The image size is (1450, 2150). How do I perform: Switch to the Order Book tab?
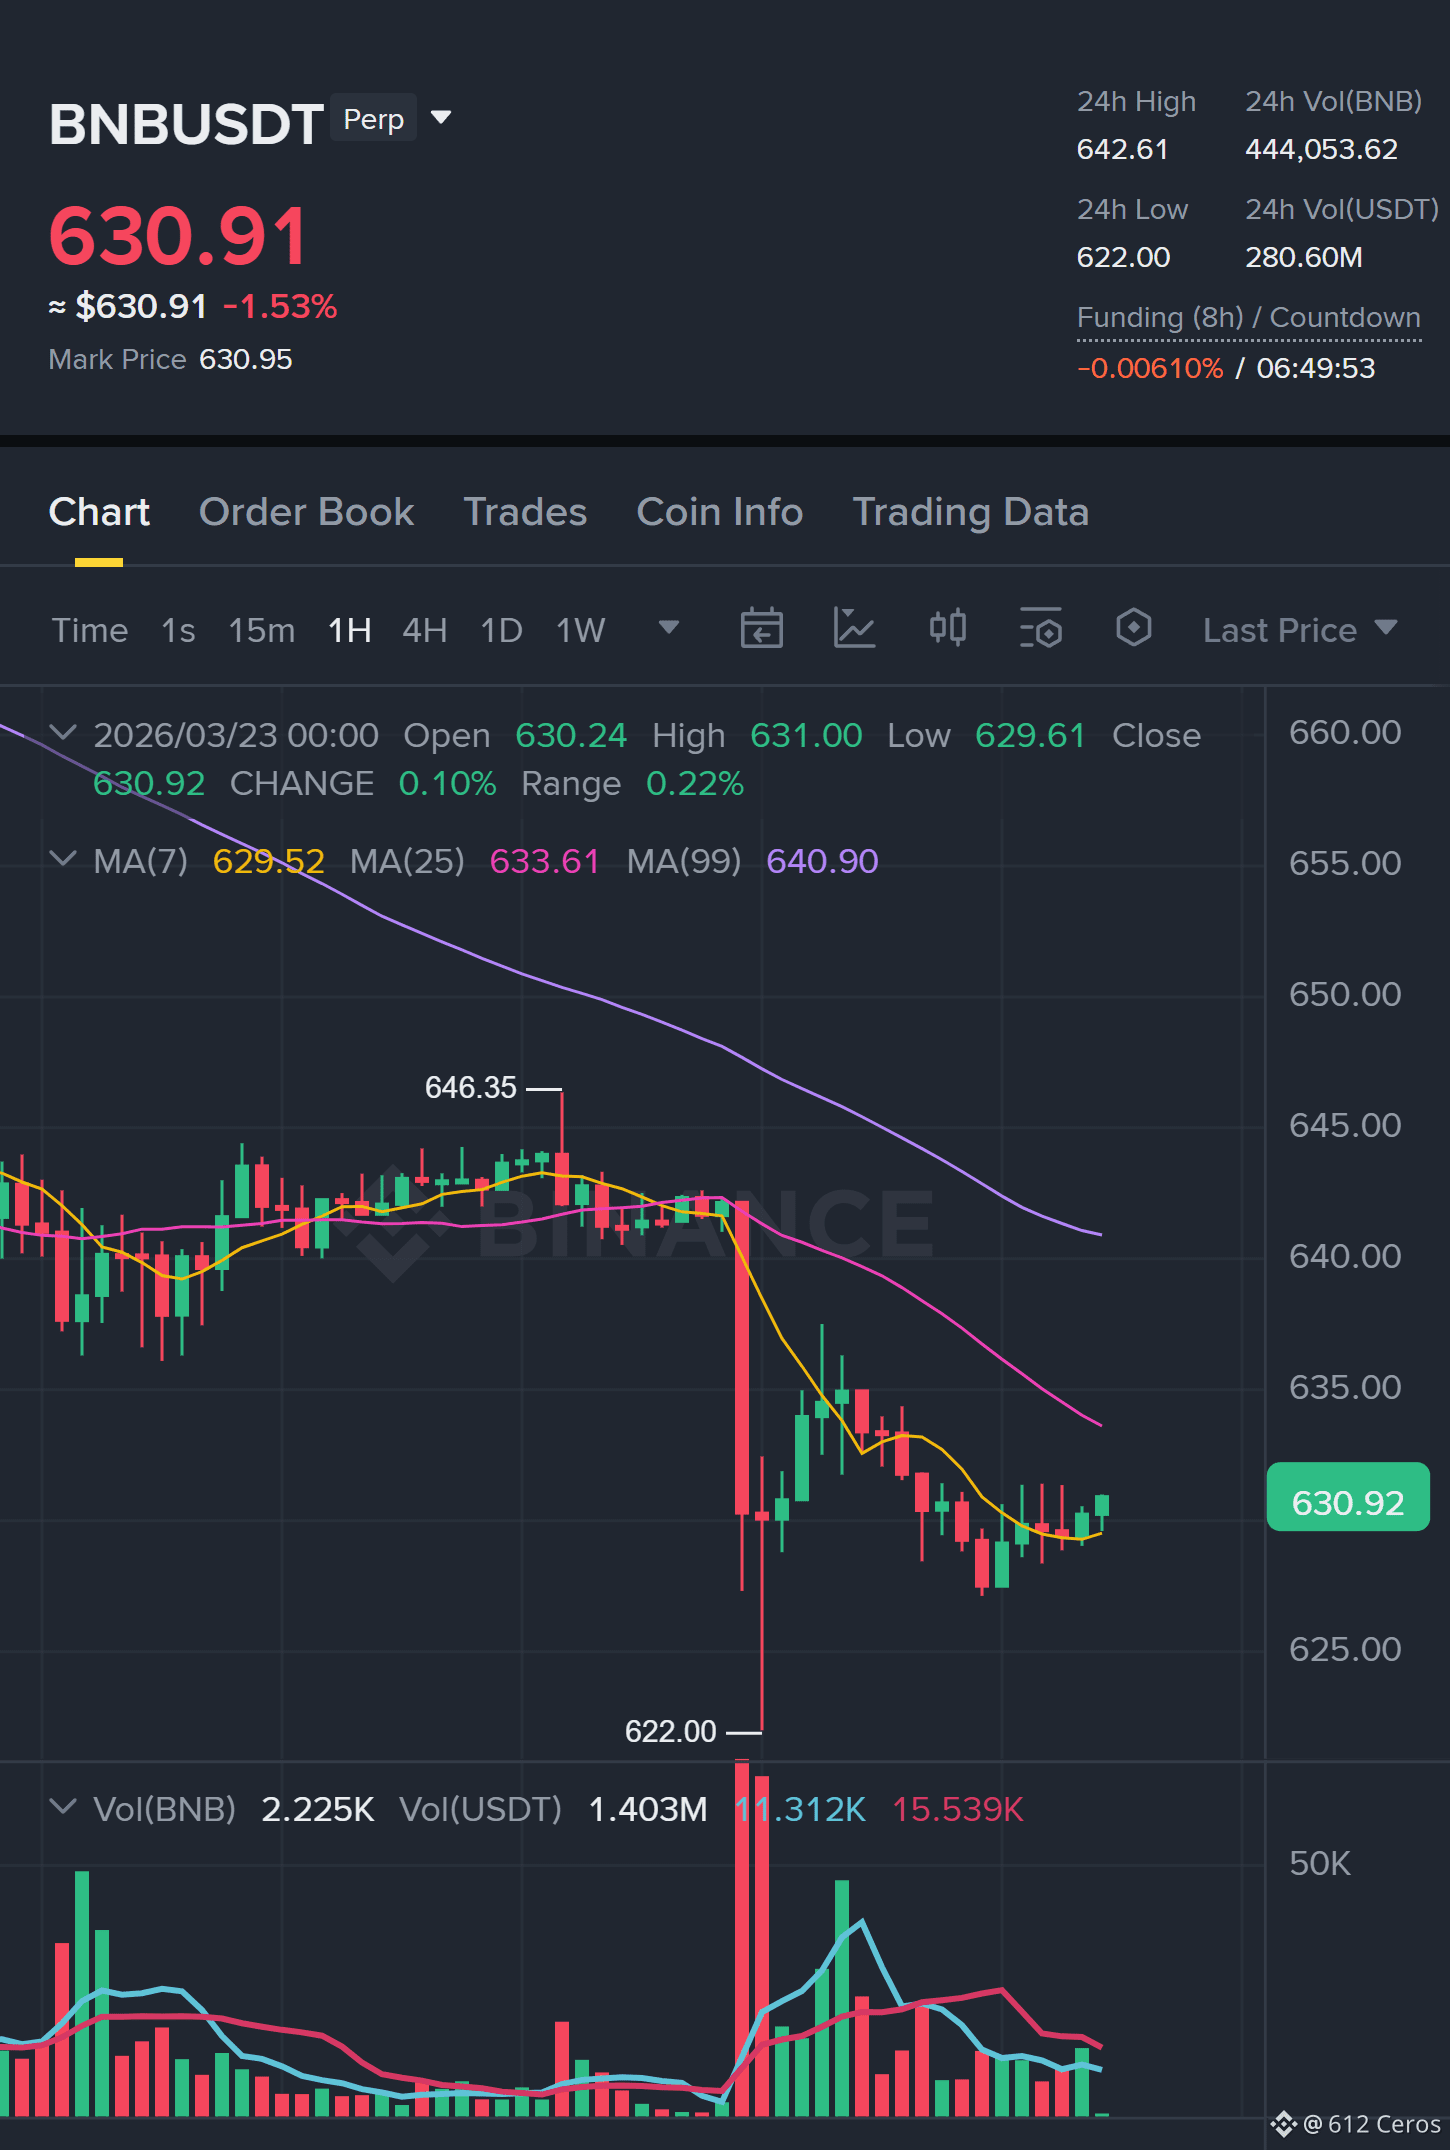point(306,512)
